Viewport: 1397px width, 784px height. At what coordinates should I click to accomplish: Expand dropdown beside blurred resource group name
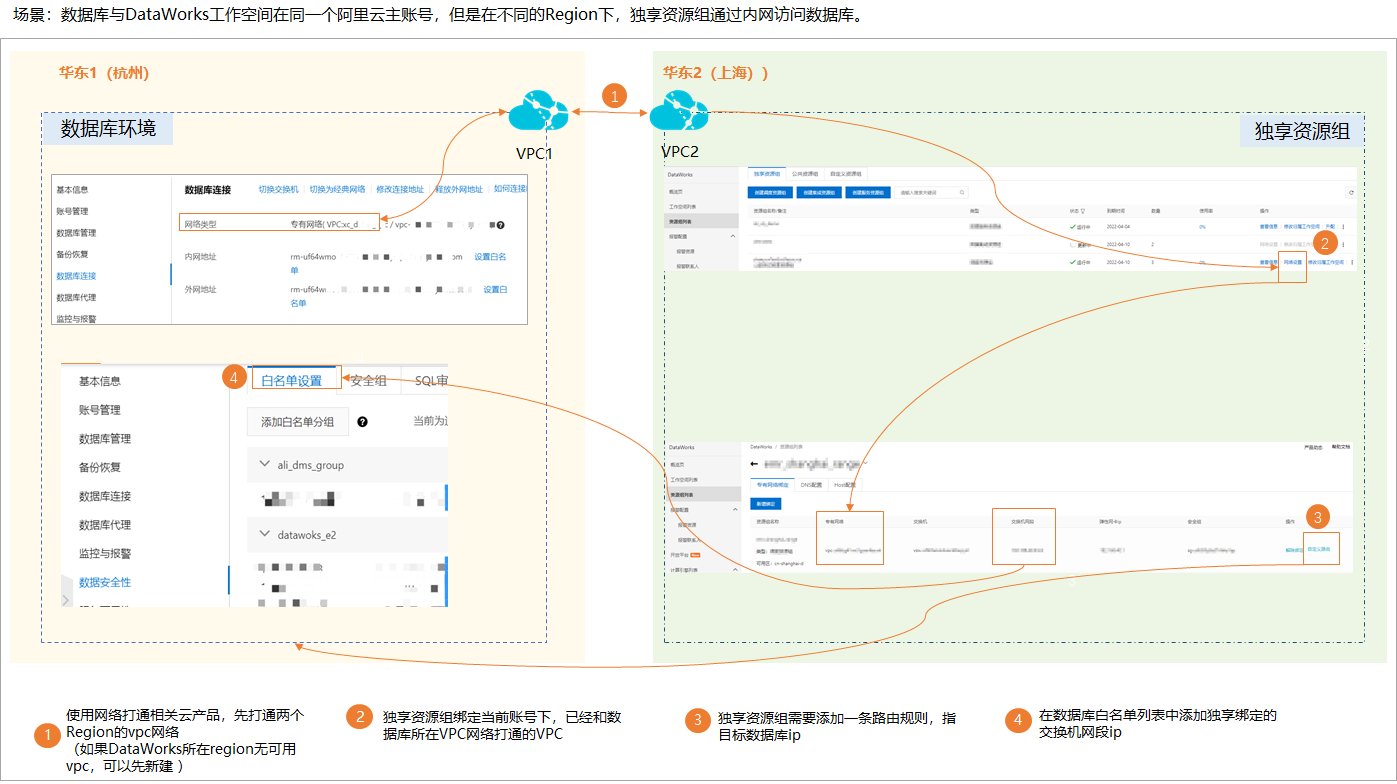coord(865,463)
